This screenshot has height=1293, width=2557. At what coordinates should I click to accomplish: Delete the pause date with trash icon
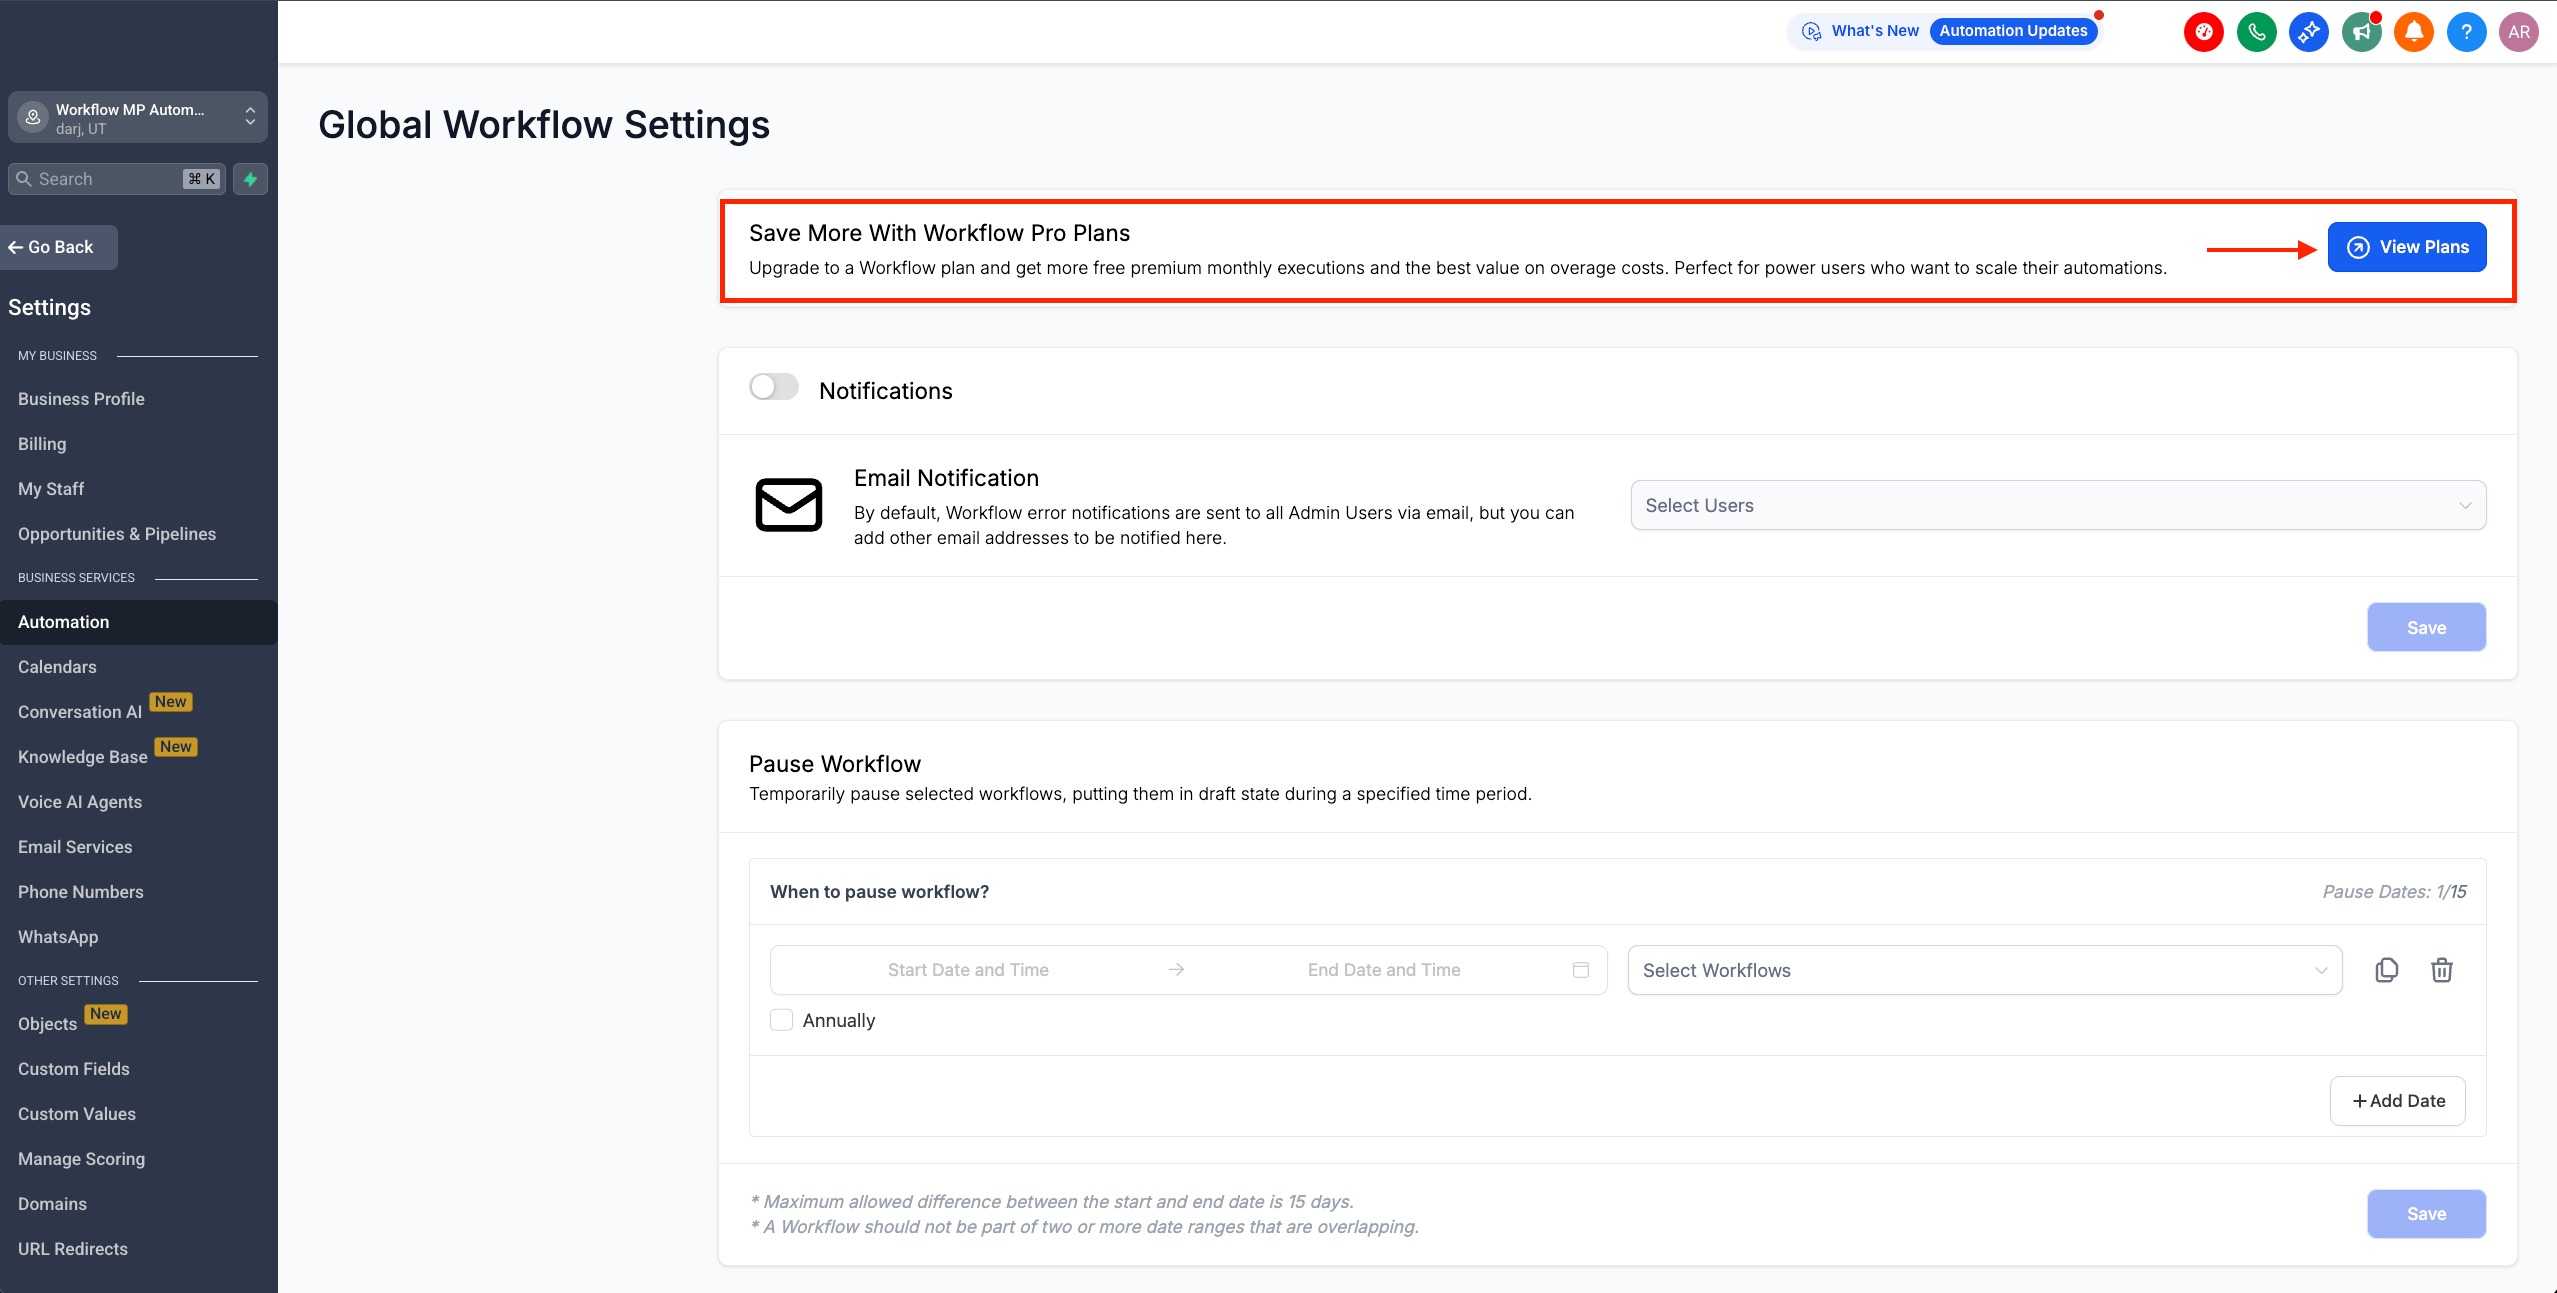[2441, 970]
